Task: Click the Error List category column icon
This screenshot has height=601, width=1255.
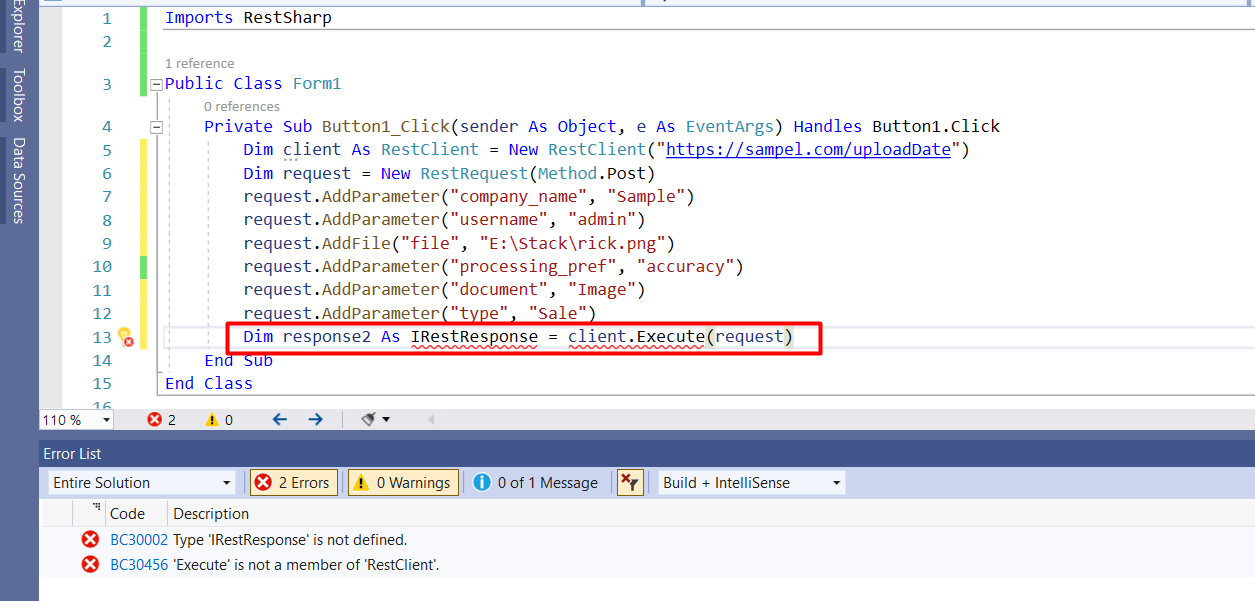Action: pos(96,508)
